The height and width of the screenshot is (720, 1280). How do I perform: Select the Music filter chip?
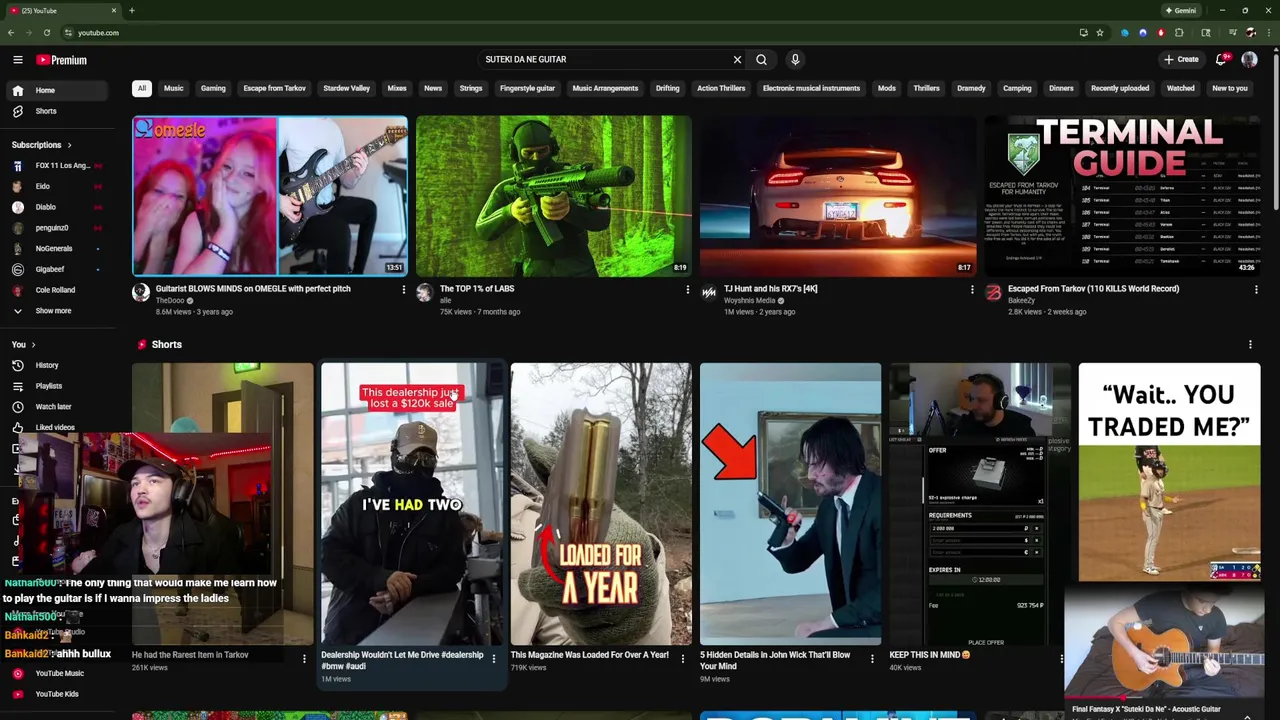click(x=174, y=88)
